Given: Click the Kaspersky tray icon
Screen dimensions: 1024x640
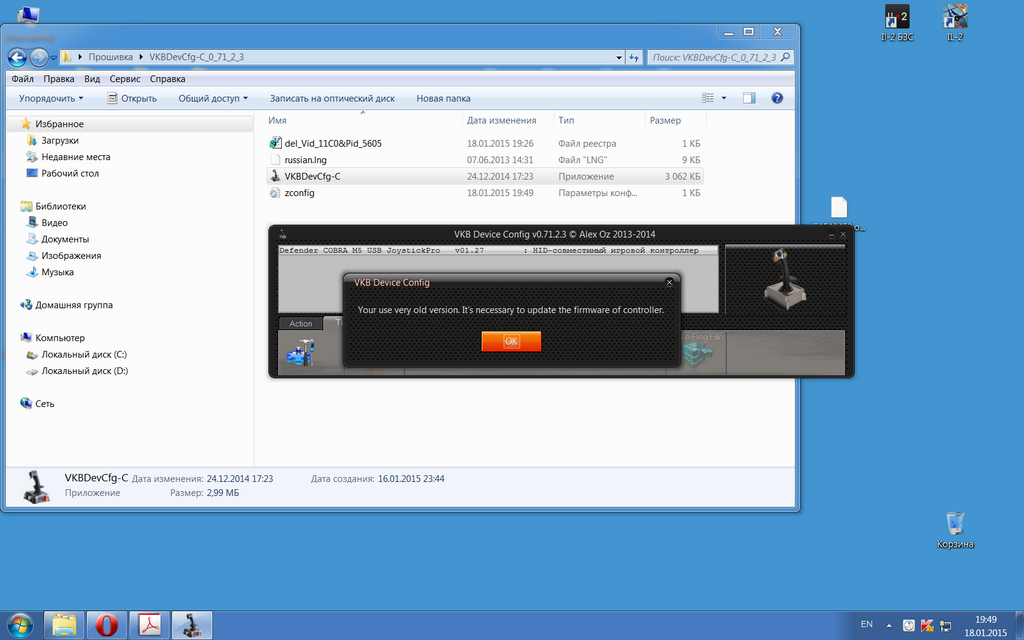Looking at the screenshot, I should pos(926,625).
